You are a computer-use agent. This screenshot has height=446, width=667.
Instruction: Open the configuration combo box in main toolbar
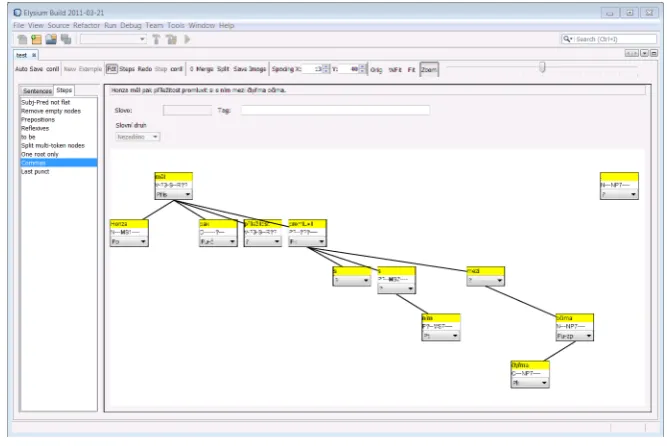(x=113, y=39)
